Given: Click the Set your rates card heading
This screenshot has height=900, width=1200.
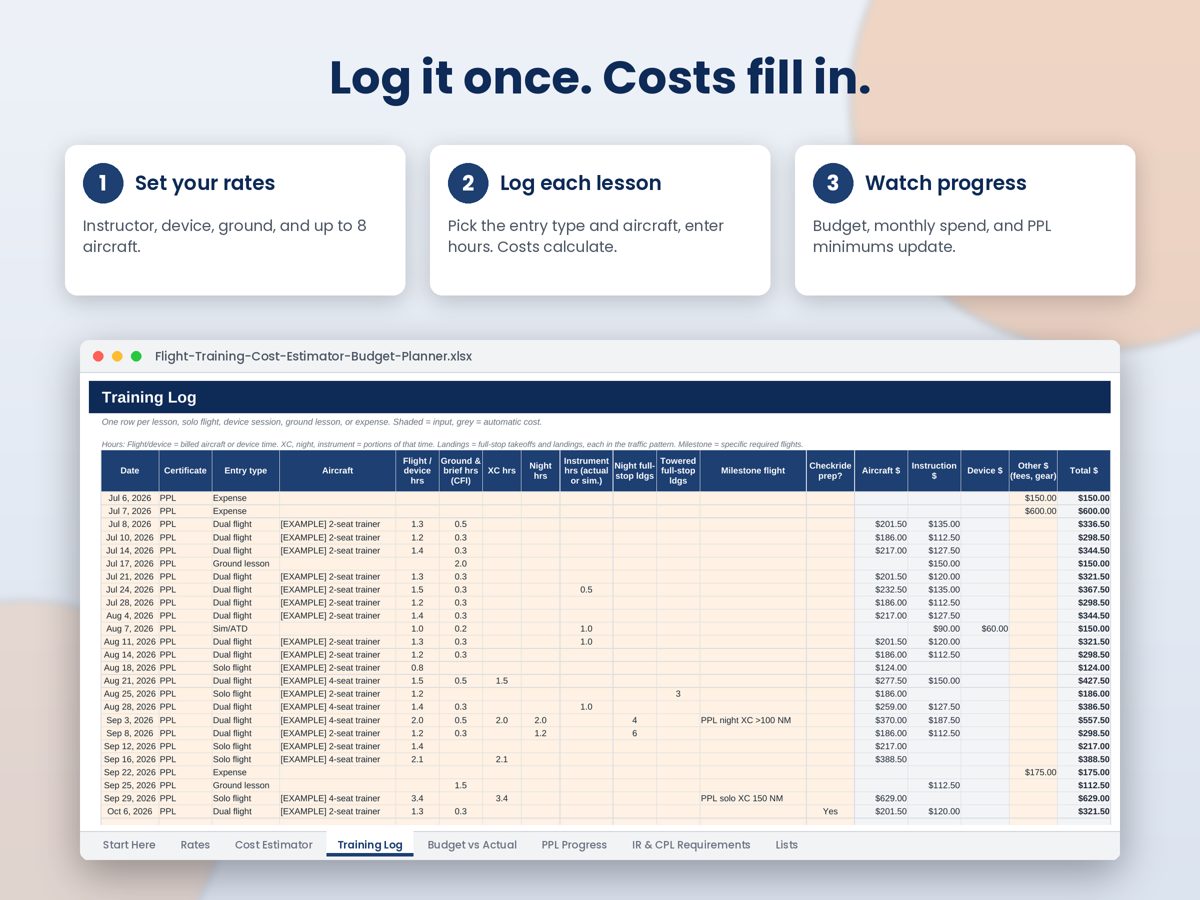Looking at the screenshot, I should [x=205, y=183].
